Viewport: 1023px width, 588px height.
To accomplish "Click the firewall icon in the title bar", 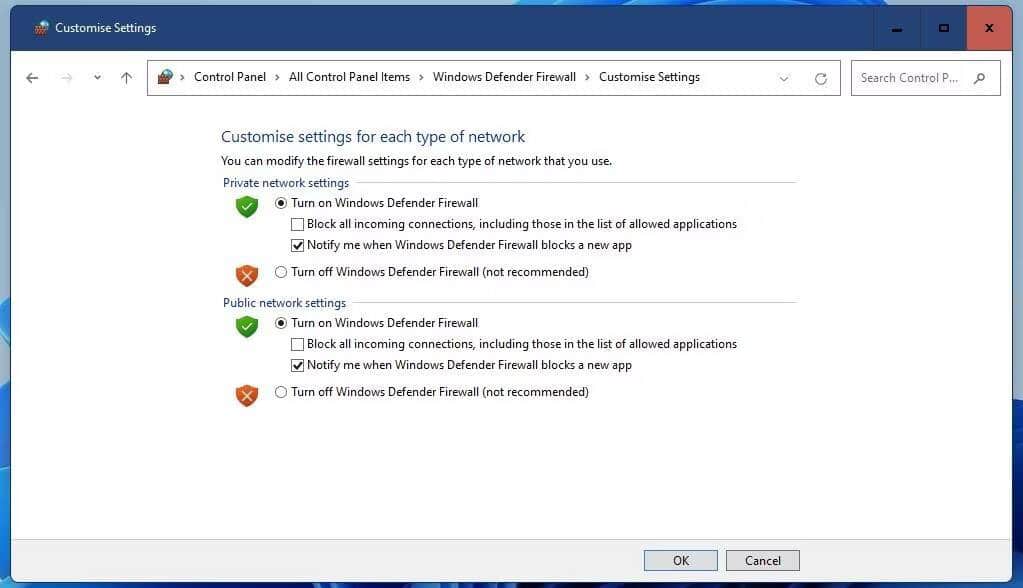I will point(40,28).
